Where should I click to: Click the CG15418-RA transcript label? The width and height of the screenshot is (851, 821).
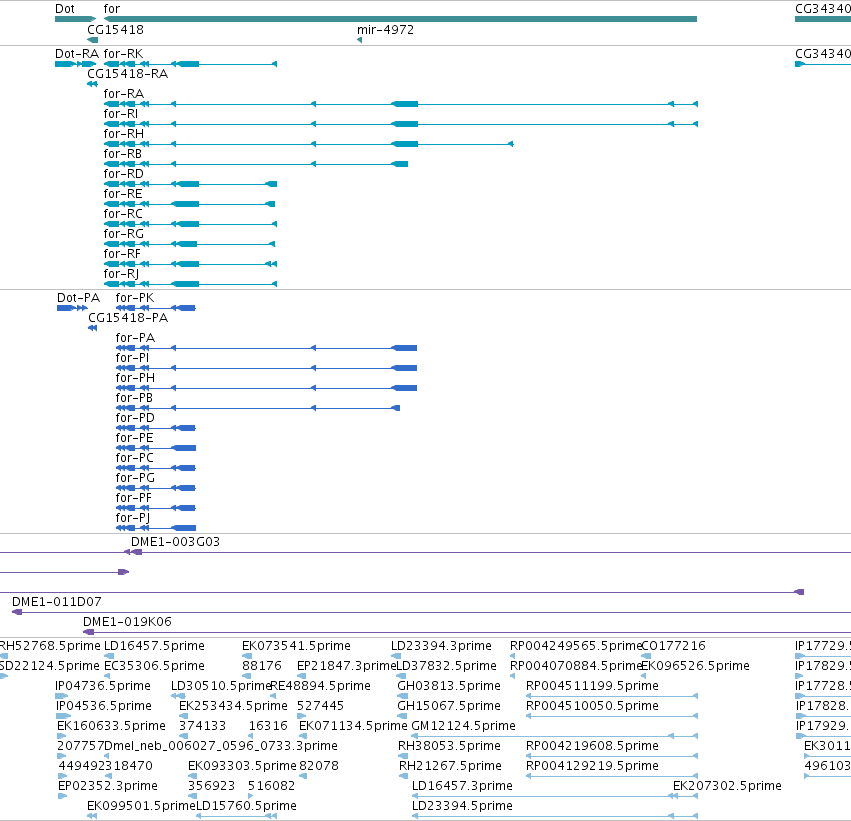tap(127, 74)
